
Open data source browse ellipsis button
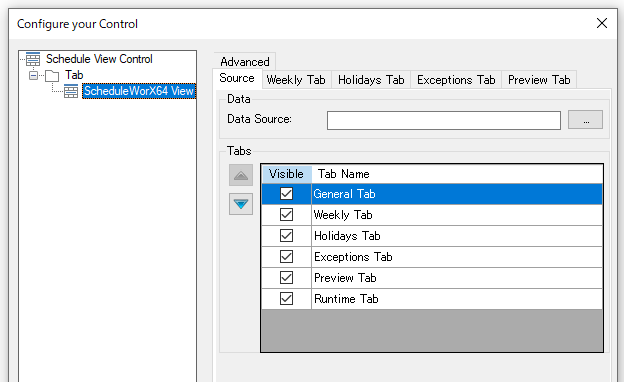(x=585, y=120)
